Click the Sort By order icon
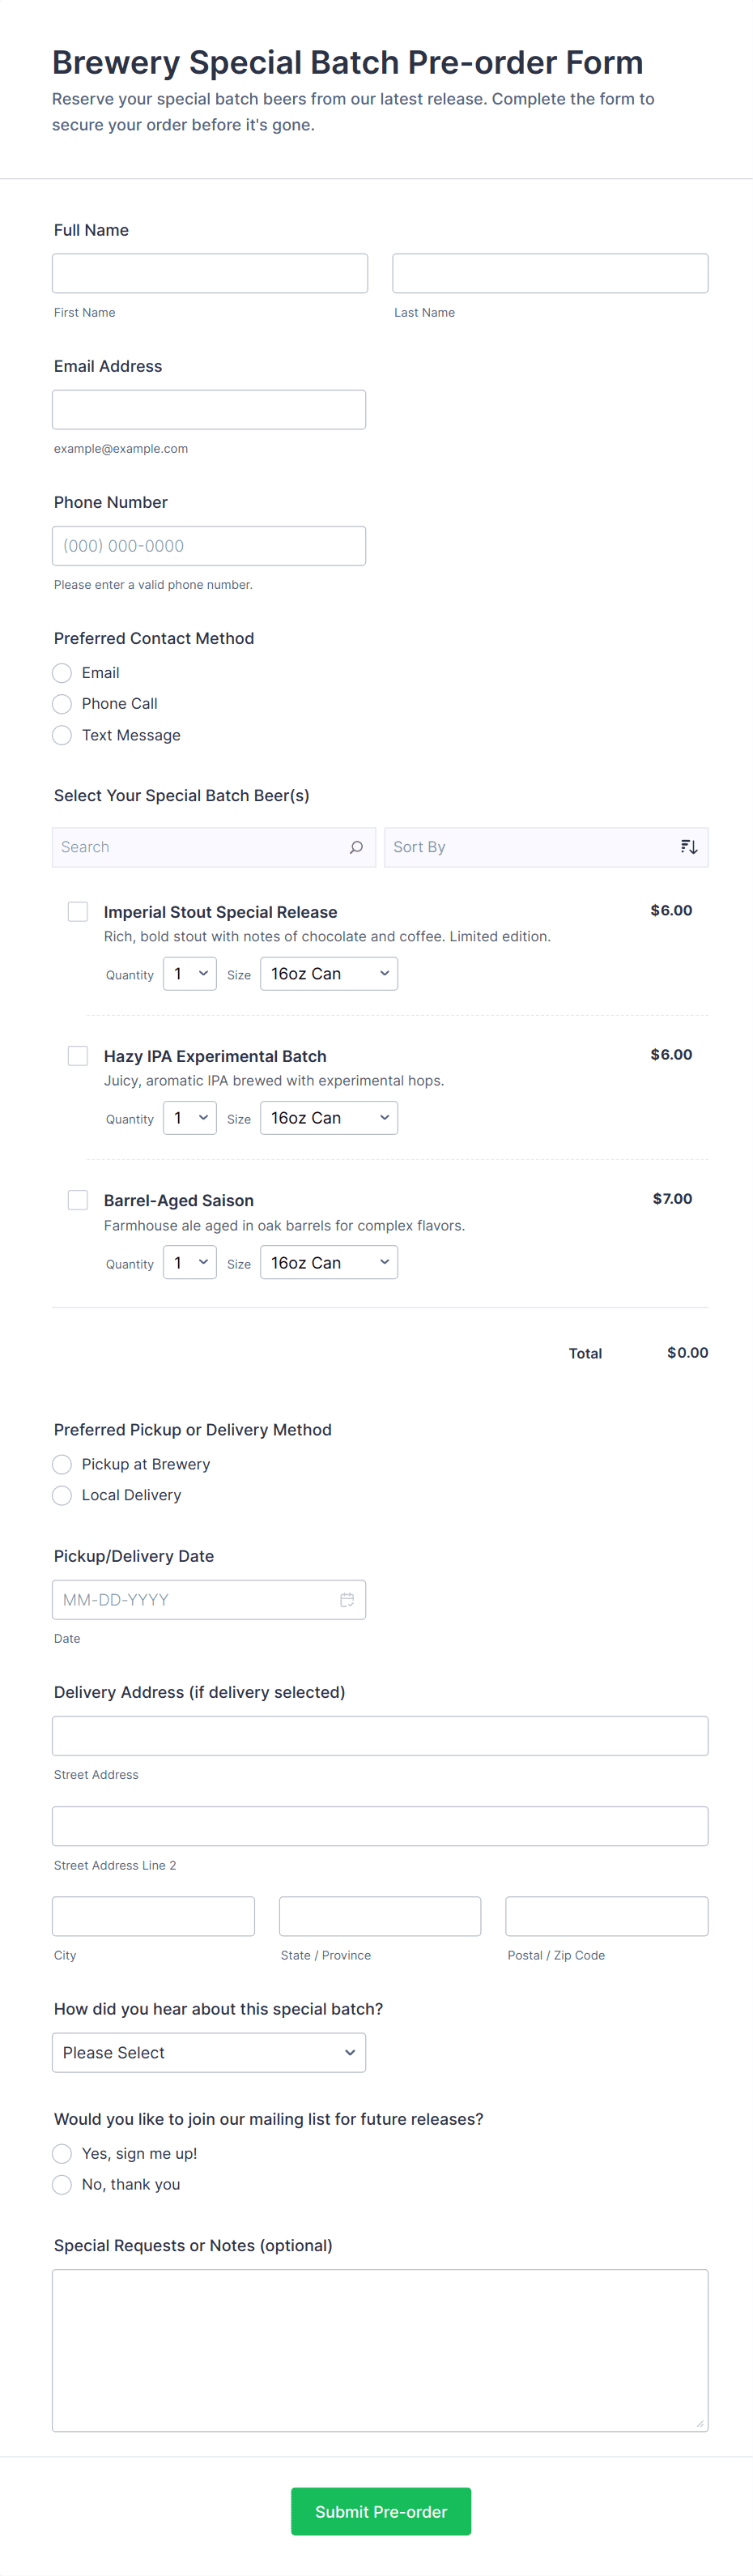The height and width of the screenshot is (2576, 753). 689,847
